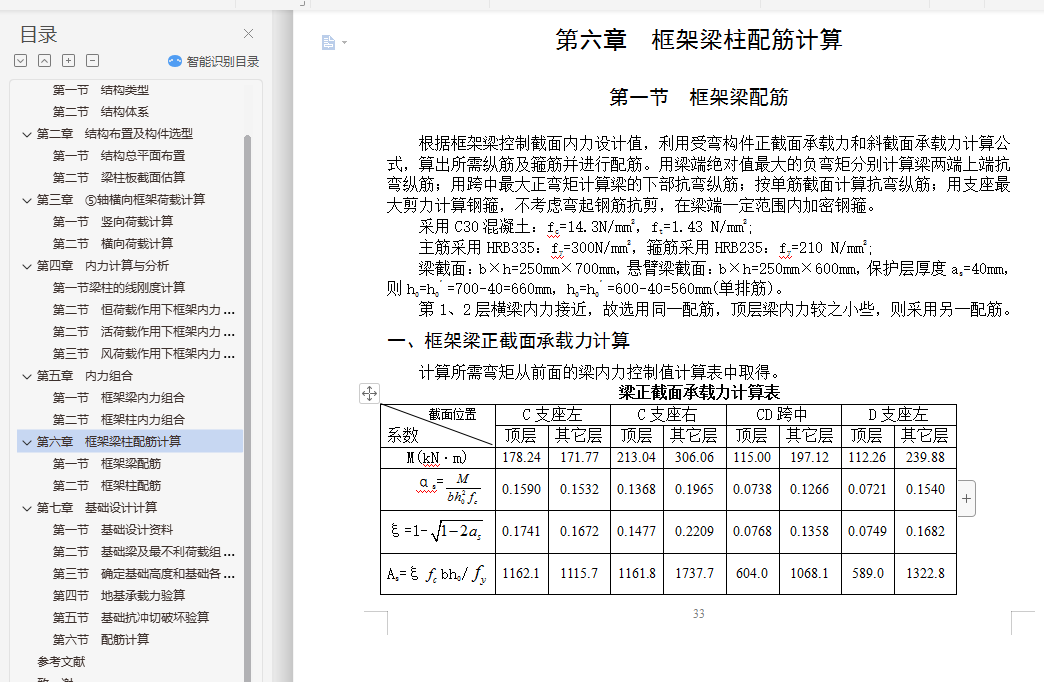Jump to 第二节 梁柱板截面估算
This screenshot has width=1044, height=682.
(x=119, y=178)
